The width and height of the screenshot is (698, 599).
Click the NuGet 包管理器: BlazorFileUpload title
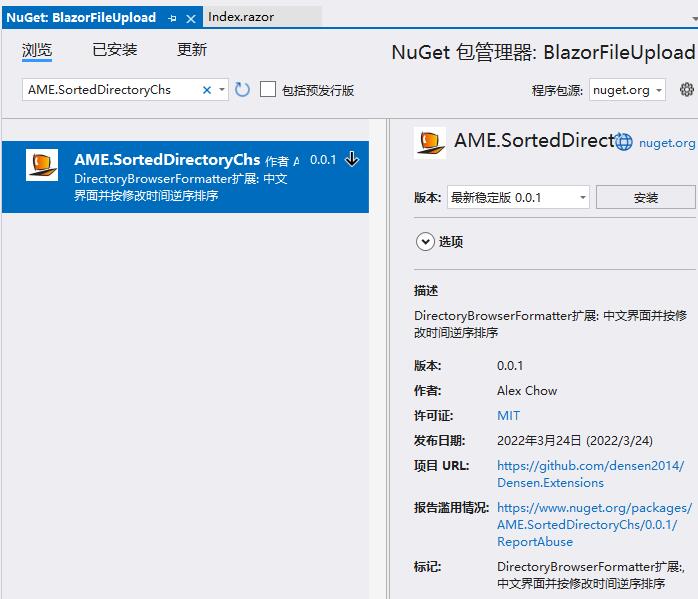click(543, 52)
